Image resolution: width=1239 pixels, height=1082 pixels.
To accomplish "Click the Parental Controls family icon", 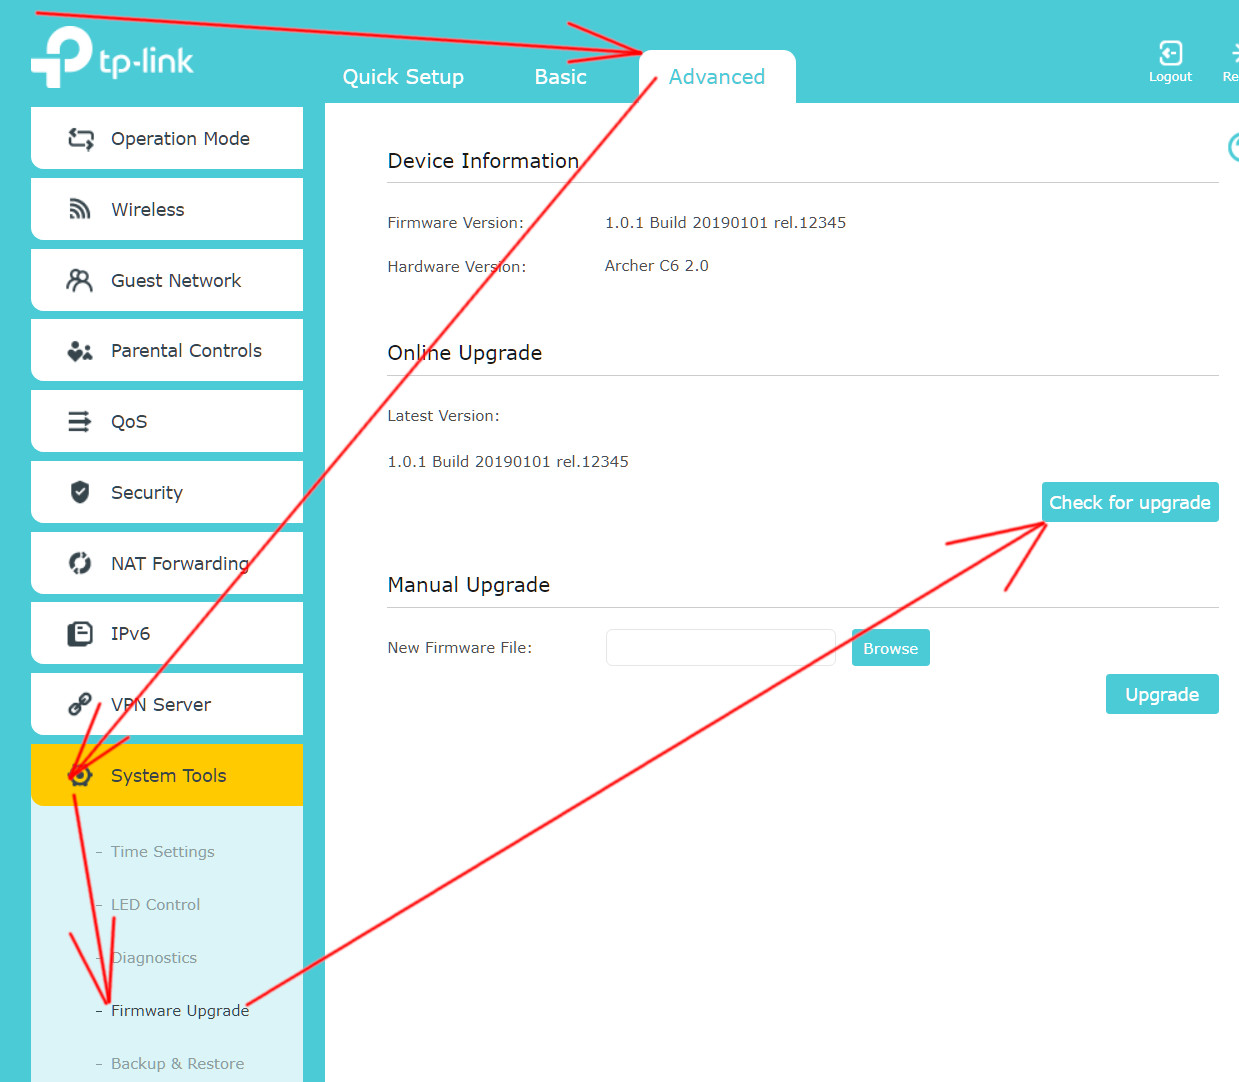I will [x=79, y=351].
